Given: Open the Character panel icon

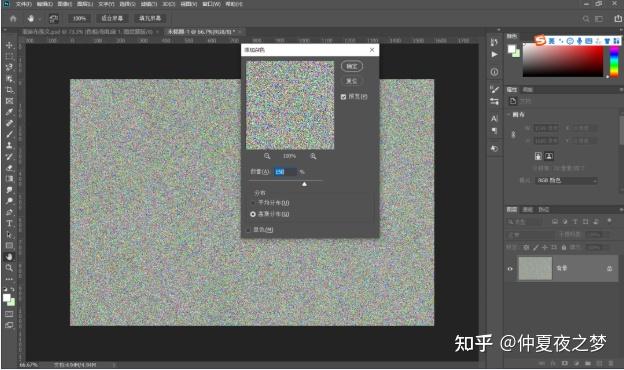Looking at the screenshot, I should [x=494, y=119].
